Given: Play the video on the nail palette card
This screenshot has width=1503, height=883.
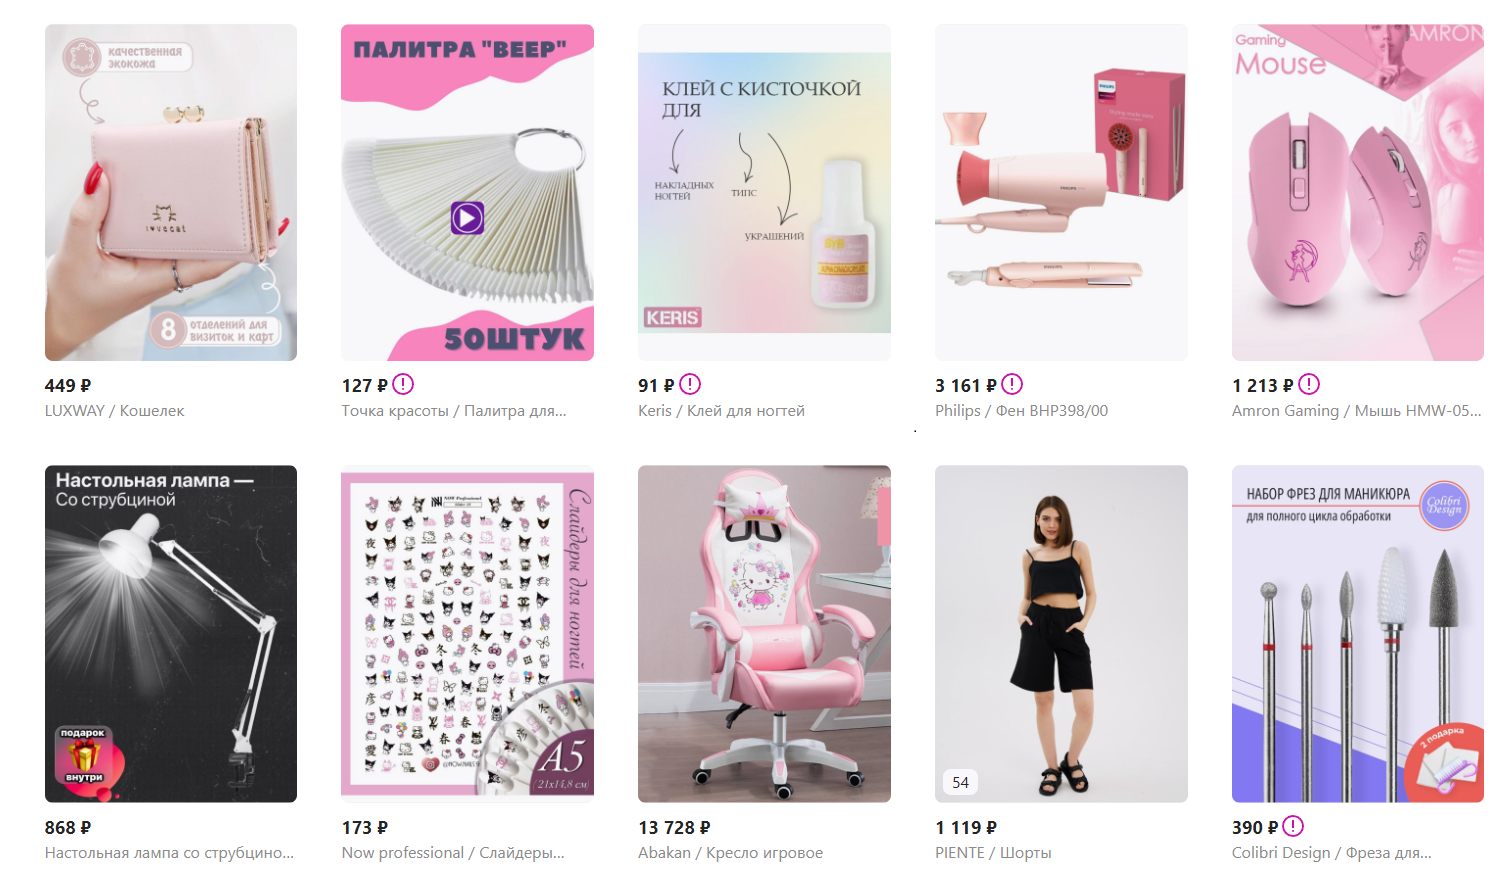Looking at the screenshot, I should click(467, 217).
